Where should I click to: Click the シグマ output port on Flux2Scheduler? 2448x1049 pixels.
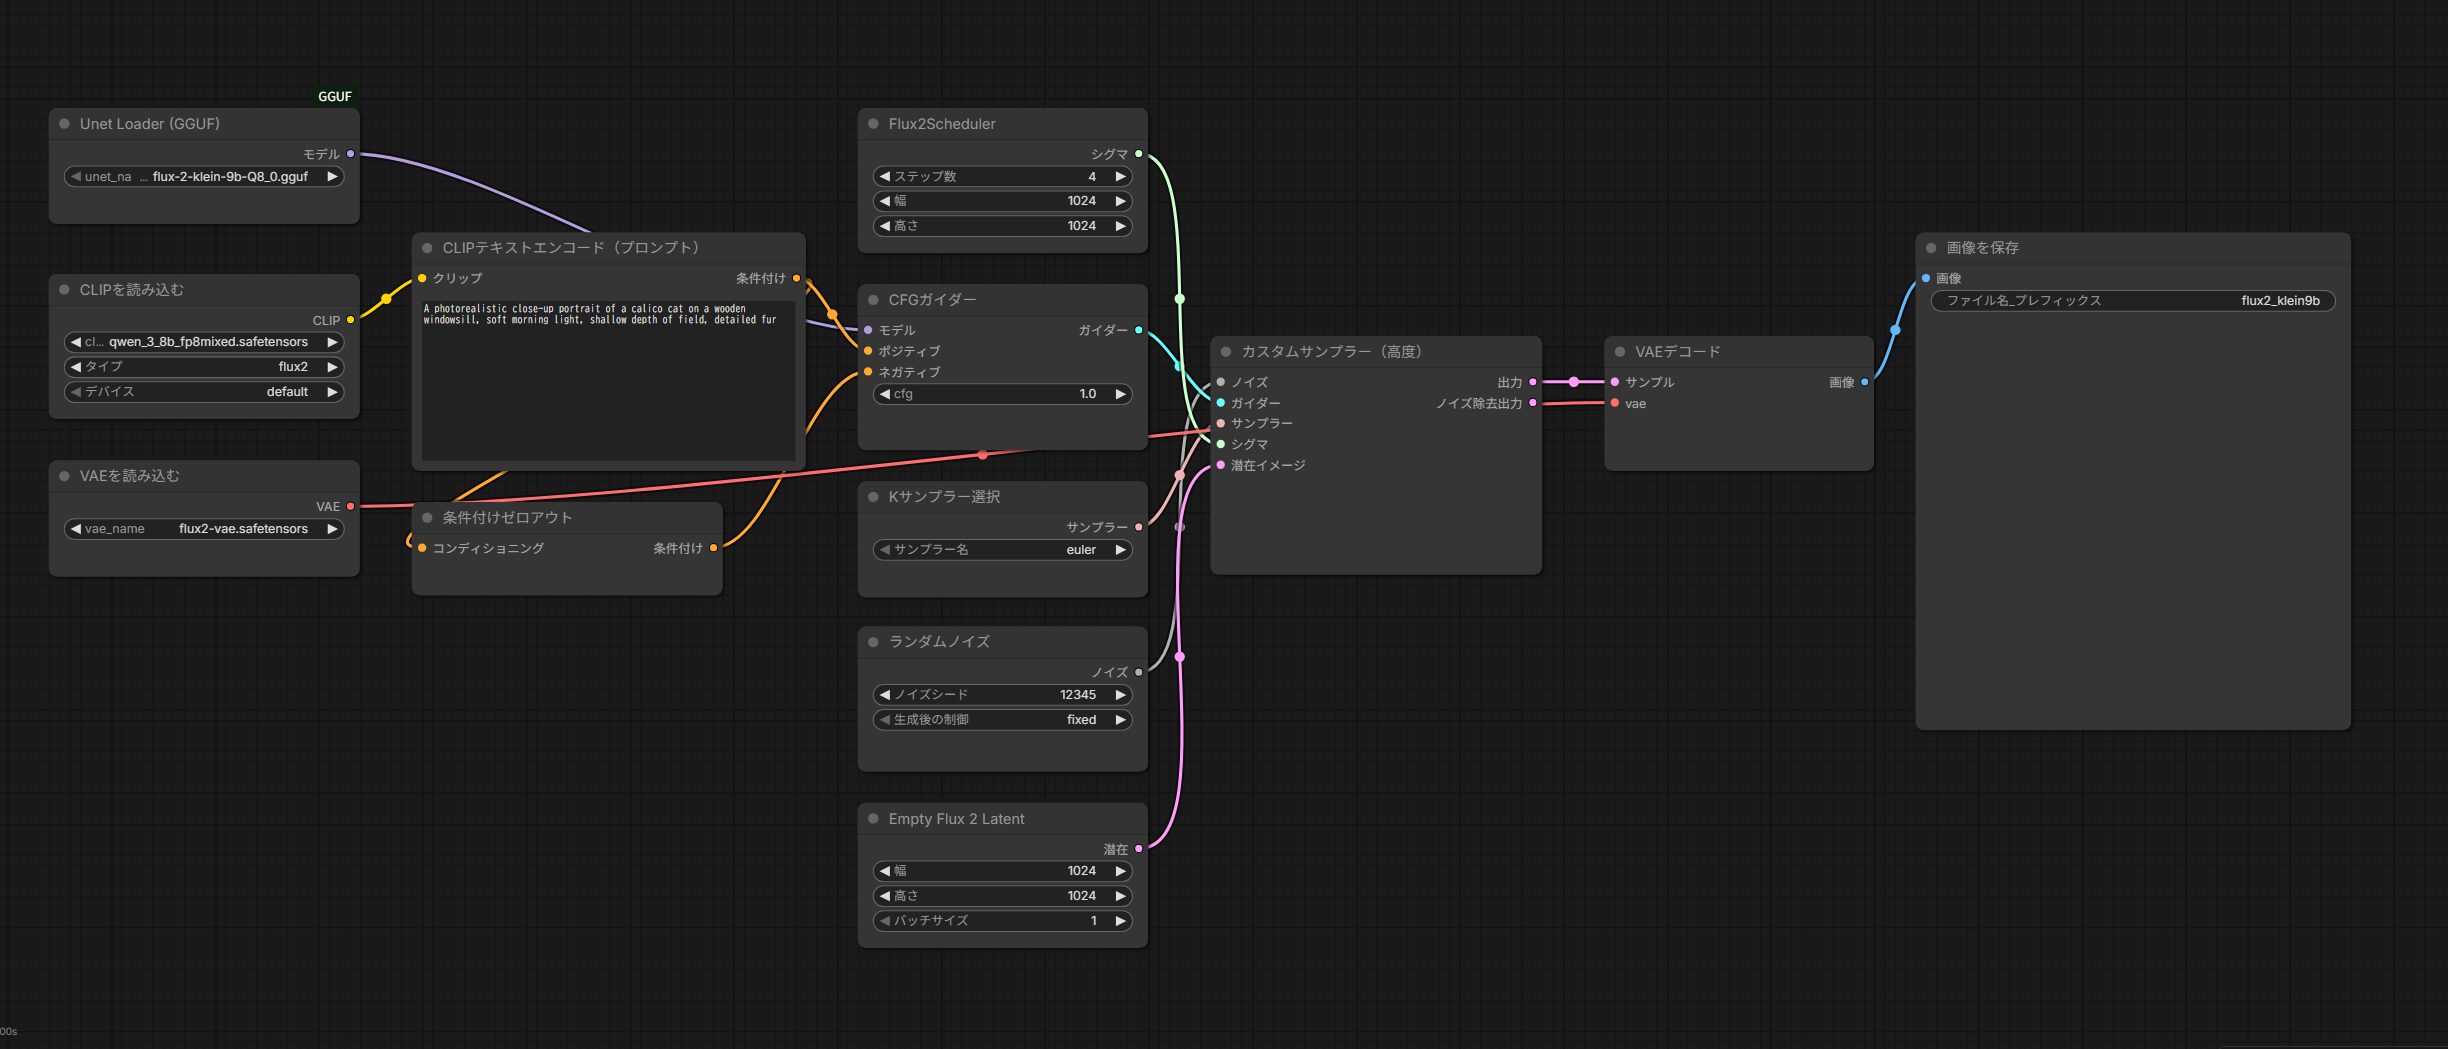pyautogui.click(x=1138, y=154)
